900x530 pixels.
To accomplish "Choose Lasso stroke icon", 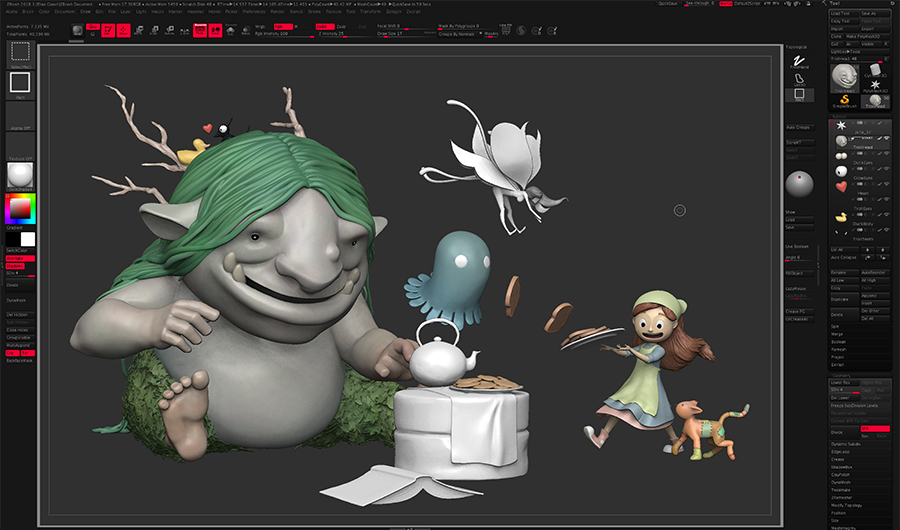I will point(799,79).
